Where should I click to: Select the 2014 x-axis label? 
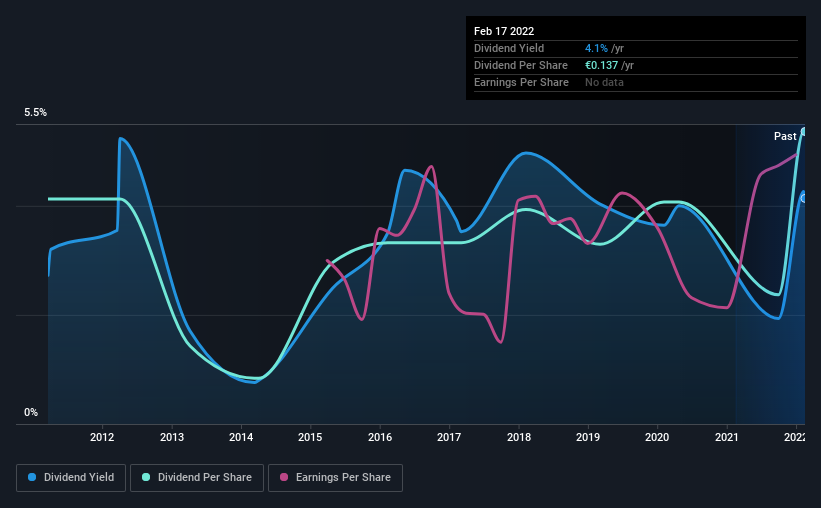[x=241, y=437]
